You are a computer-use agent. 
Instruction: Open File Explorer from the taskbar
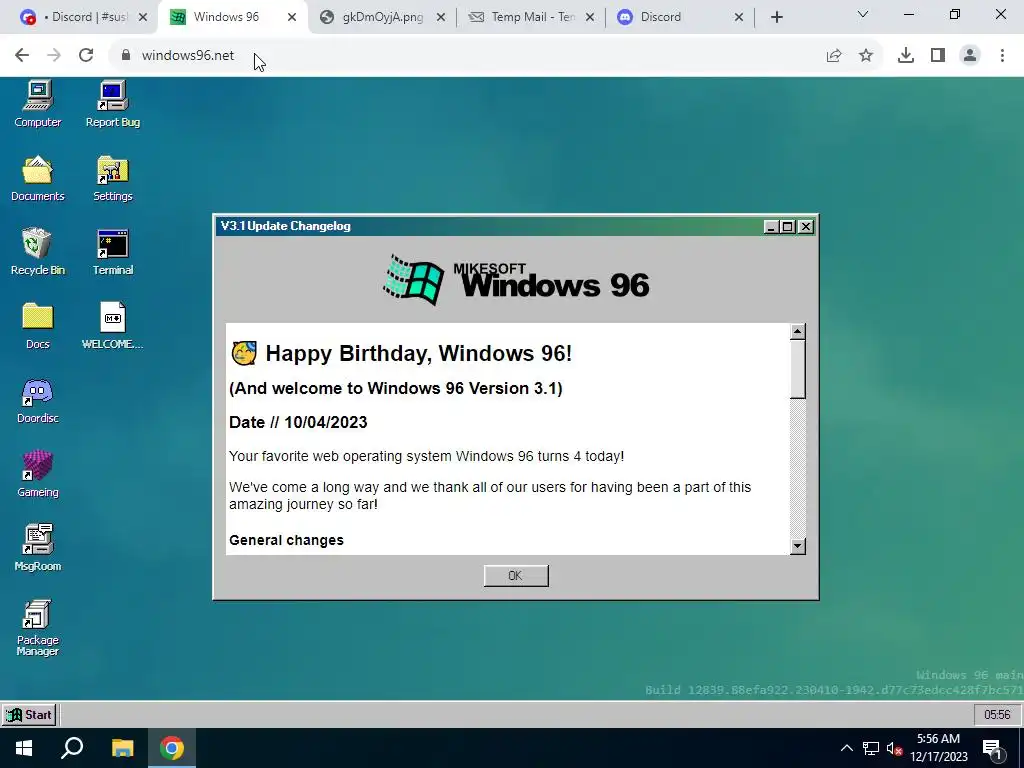pos(122,748)
